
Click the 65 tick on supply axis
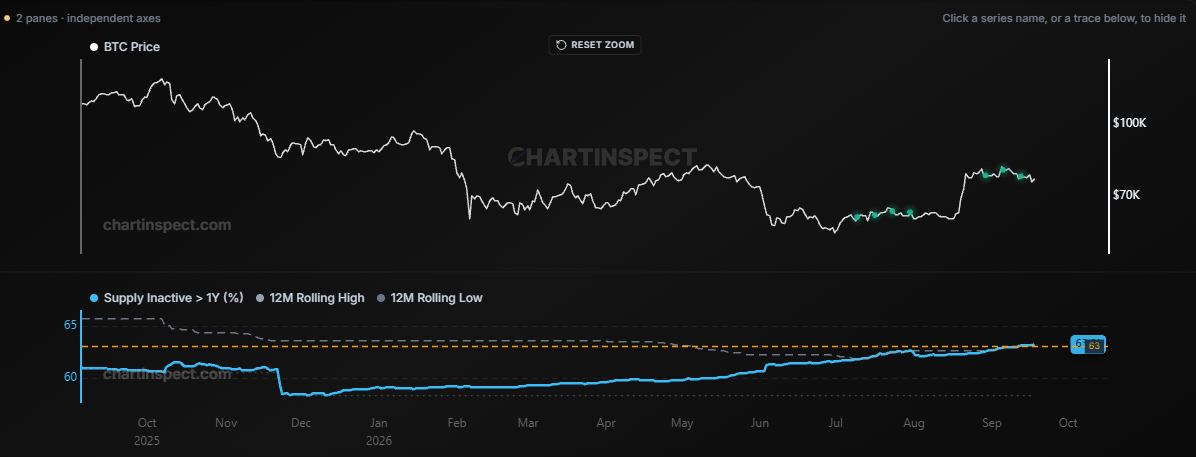[x=70, y=325]
